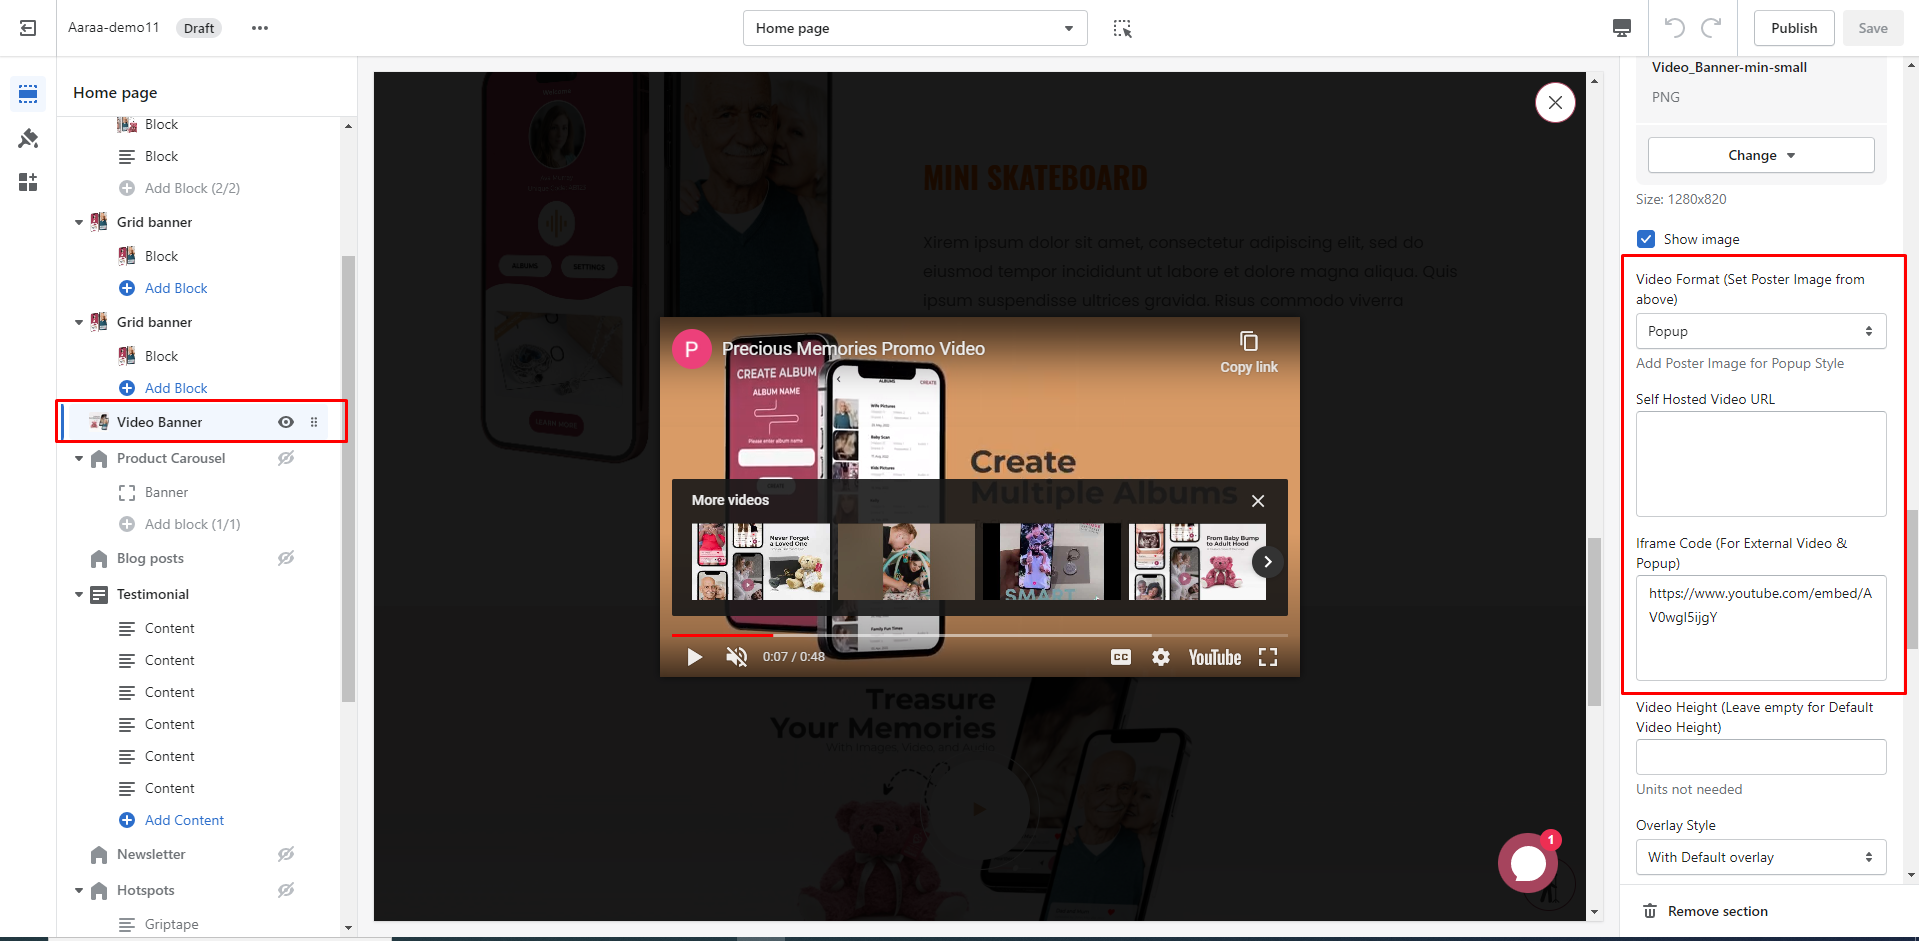The image size is (1919, 941).
Task: Open the third More videos thumbnail
Action: pyautogui.click(x=1052, y=561)
